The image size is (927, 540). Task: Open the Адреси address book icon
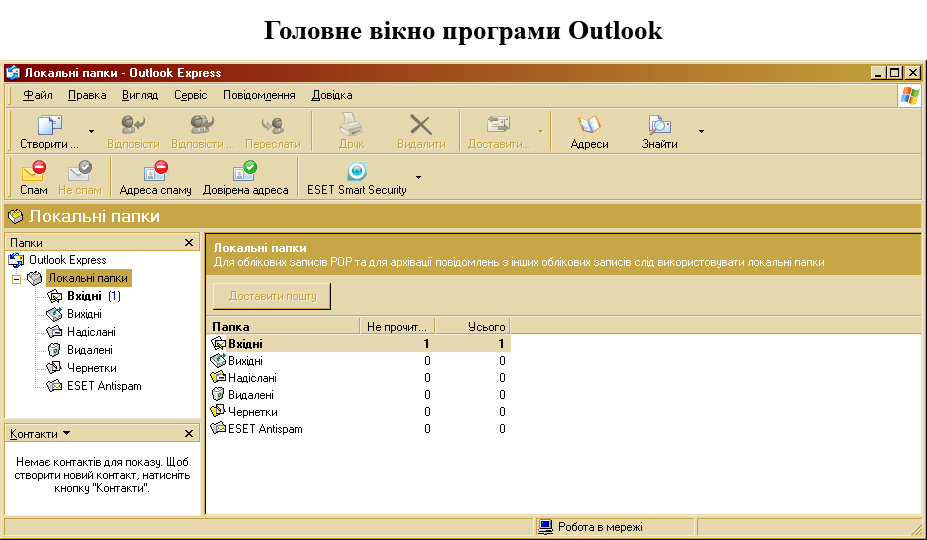coord(589,125)
